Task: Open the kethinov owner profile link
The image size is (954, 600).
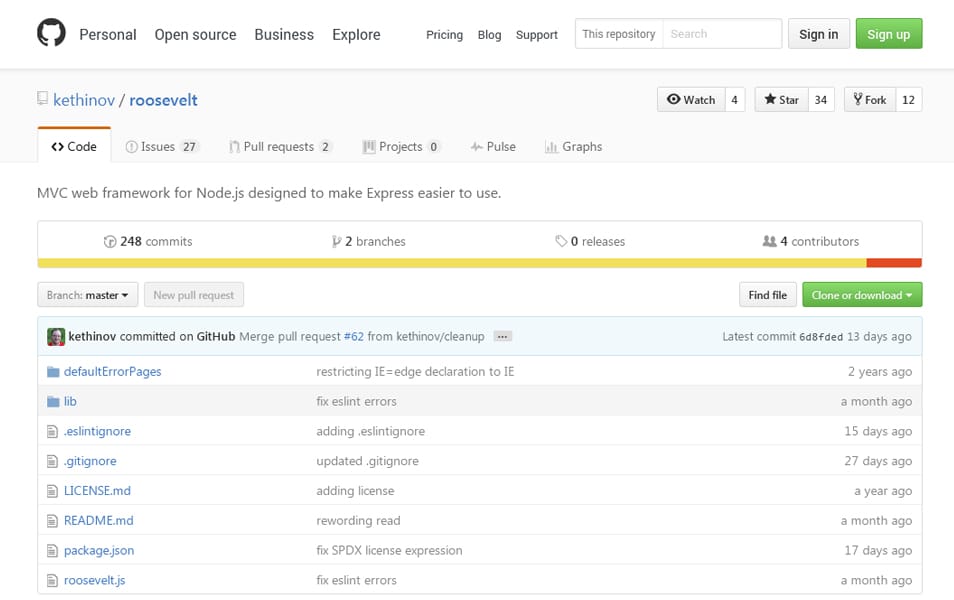Action: point(84,100)
